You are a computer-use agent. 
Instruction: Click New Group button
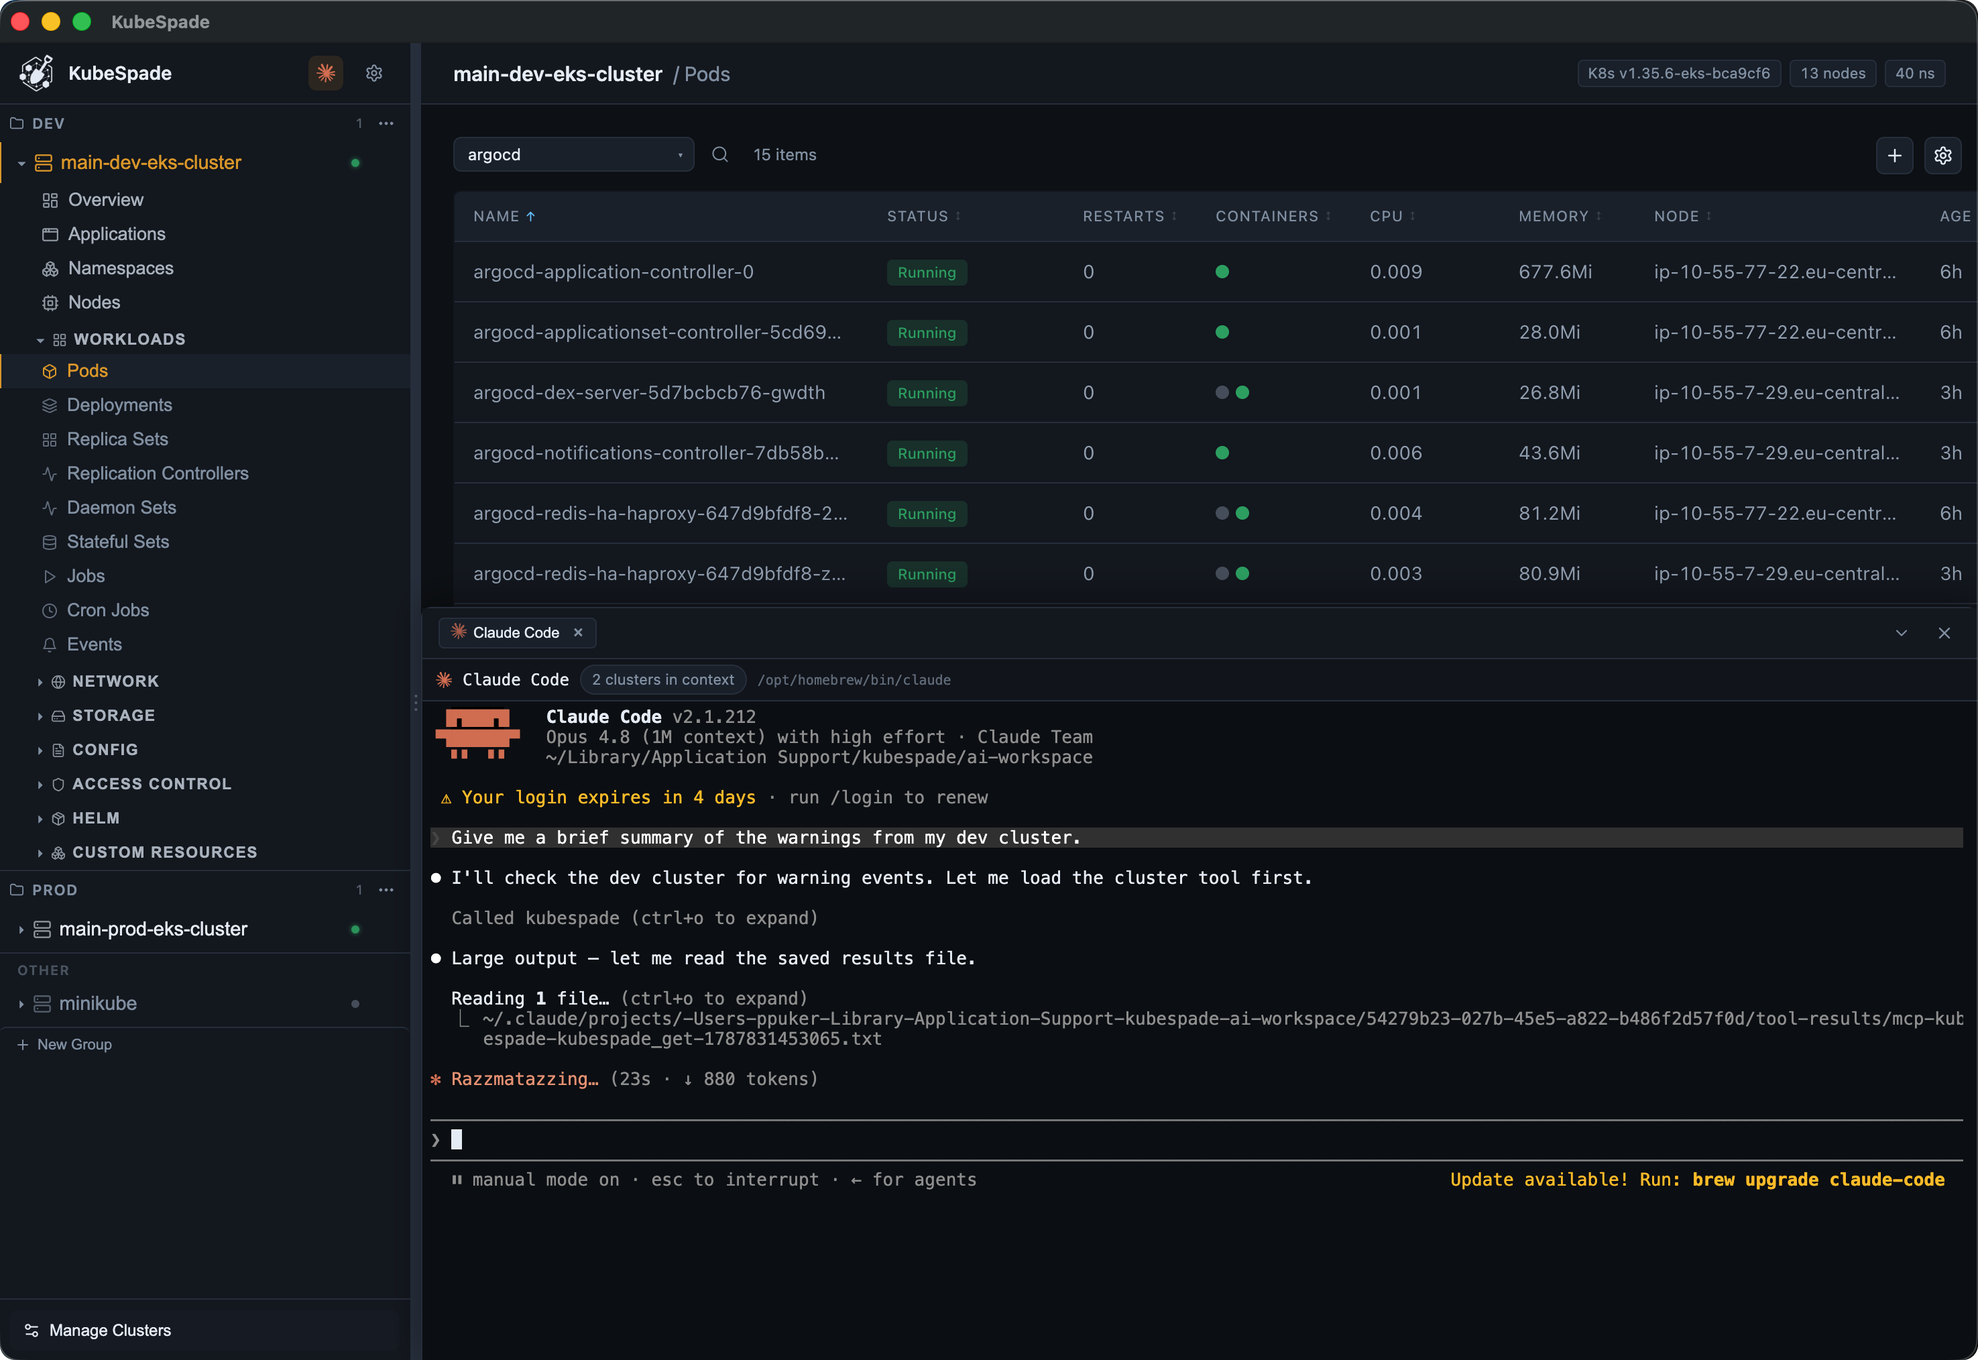pyautogui.click(x=64, y=1044)
